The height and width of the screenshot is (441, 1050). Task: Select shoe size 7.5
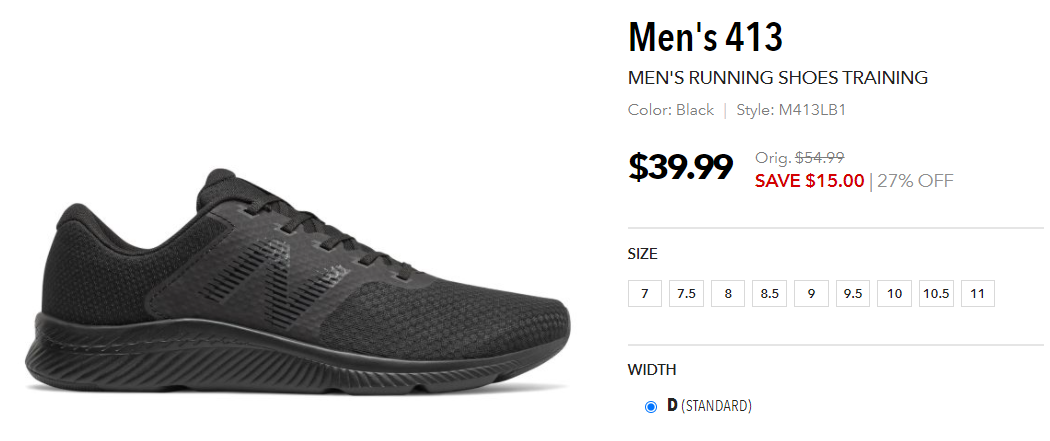686,294
